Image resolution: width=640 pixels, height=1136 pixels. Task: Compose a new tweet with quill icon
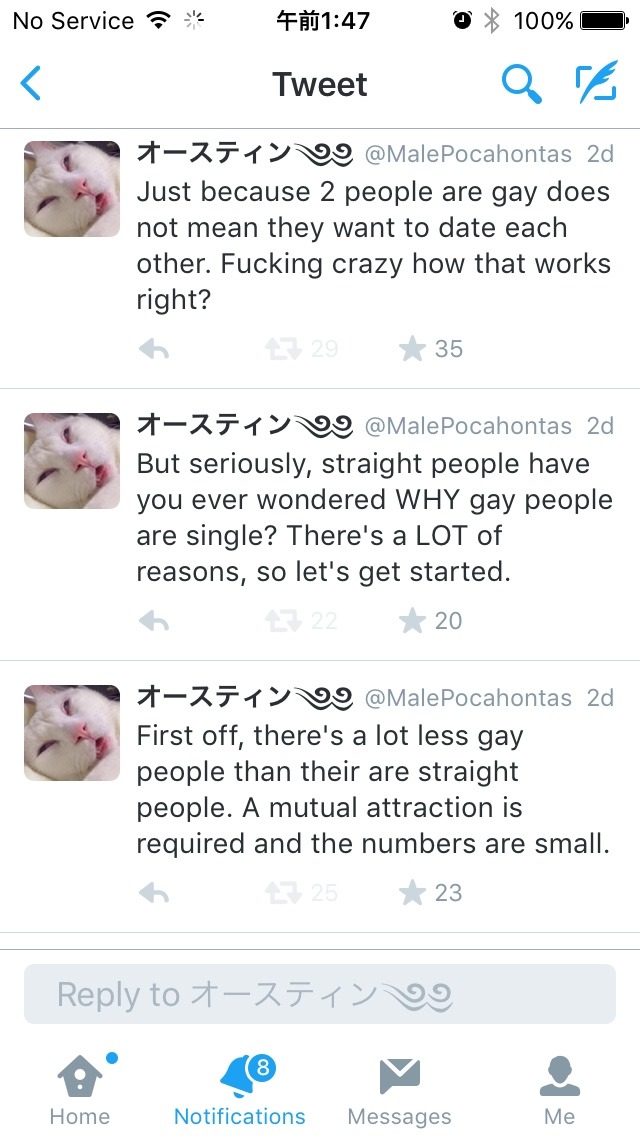click(x=596, y=85)
